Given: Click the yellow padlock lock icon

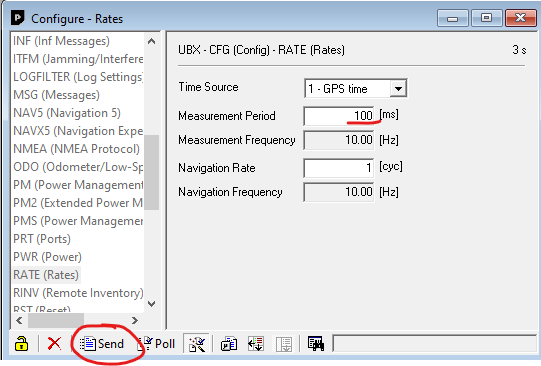Looking at the screenshot, I should [x=21, y=344].
